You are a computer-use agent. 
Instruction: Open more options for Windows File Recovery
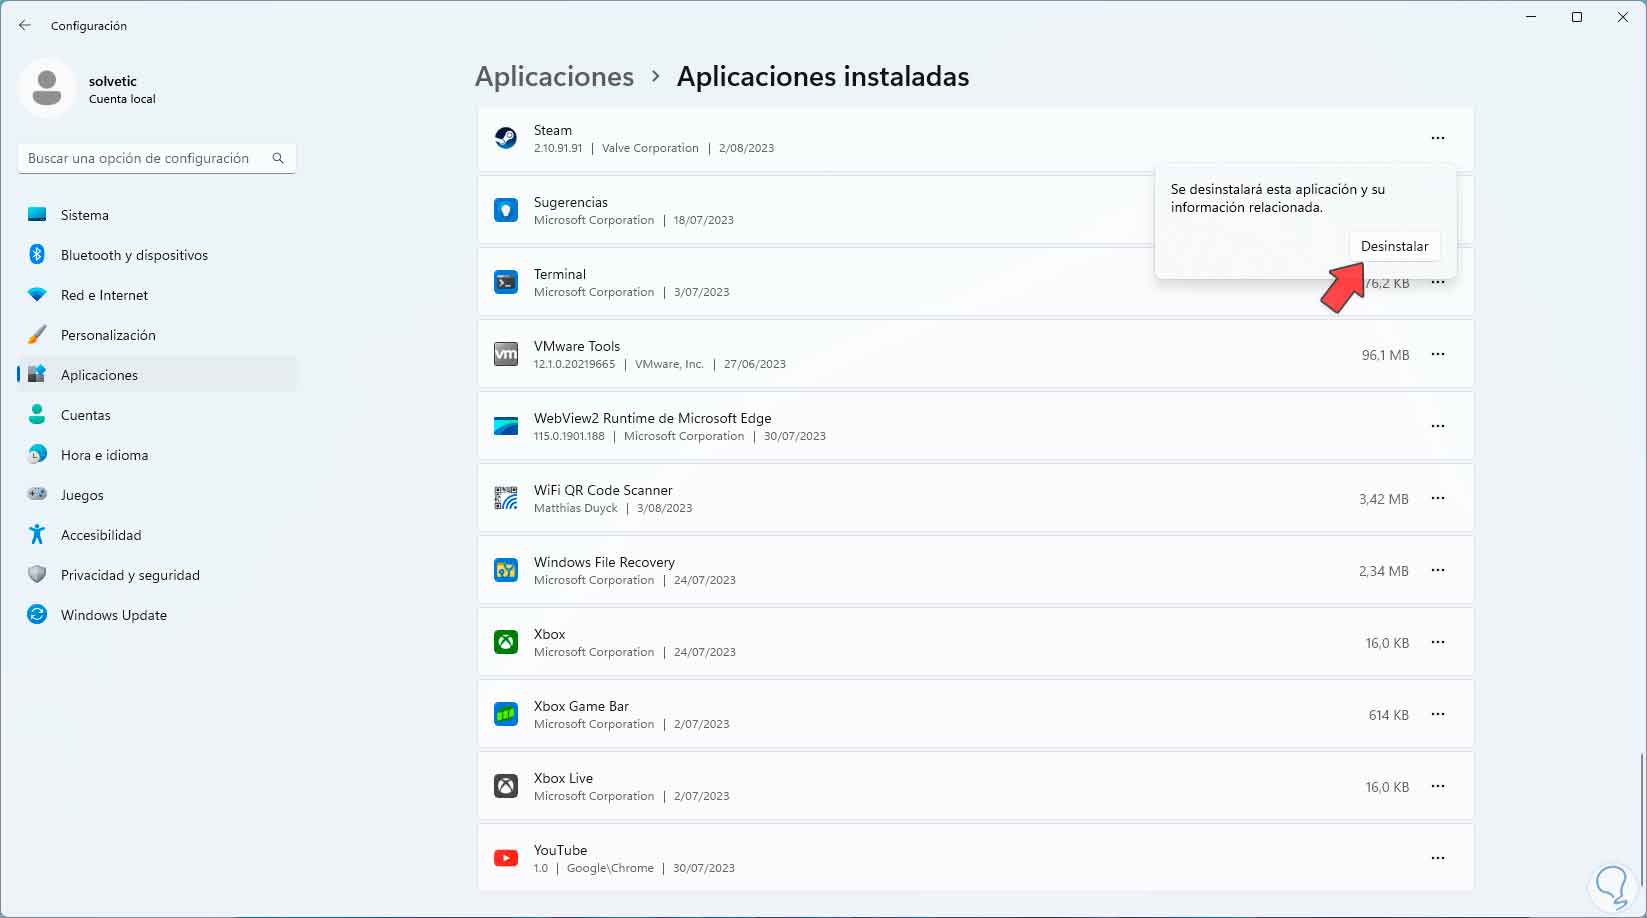pyautogui.click(x=1438, y=570)
